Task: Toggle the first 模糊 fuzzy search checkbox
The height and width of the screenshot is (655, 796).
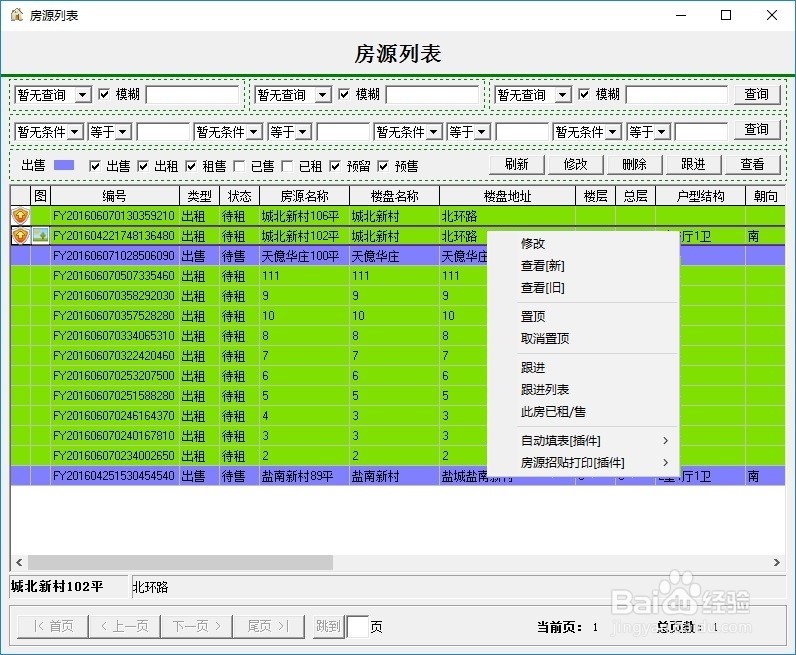Action: click(104, 94)
